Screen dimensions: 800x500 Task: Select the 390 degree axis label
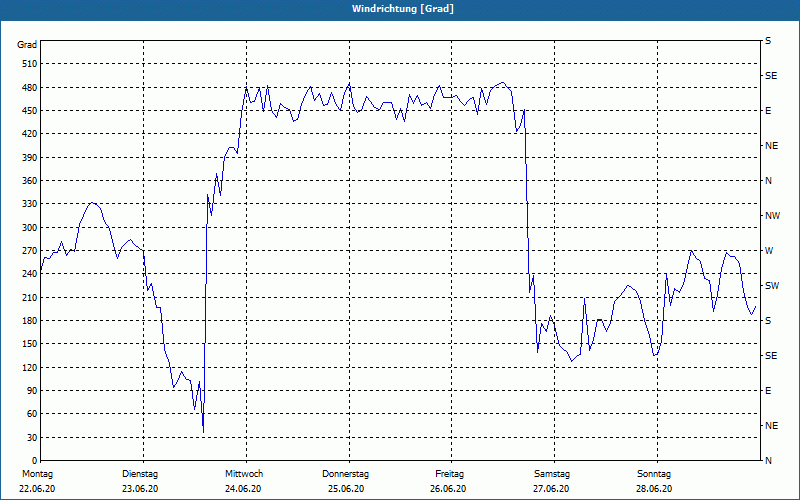[30, 157]
